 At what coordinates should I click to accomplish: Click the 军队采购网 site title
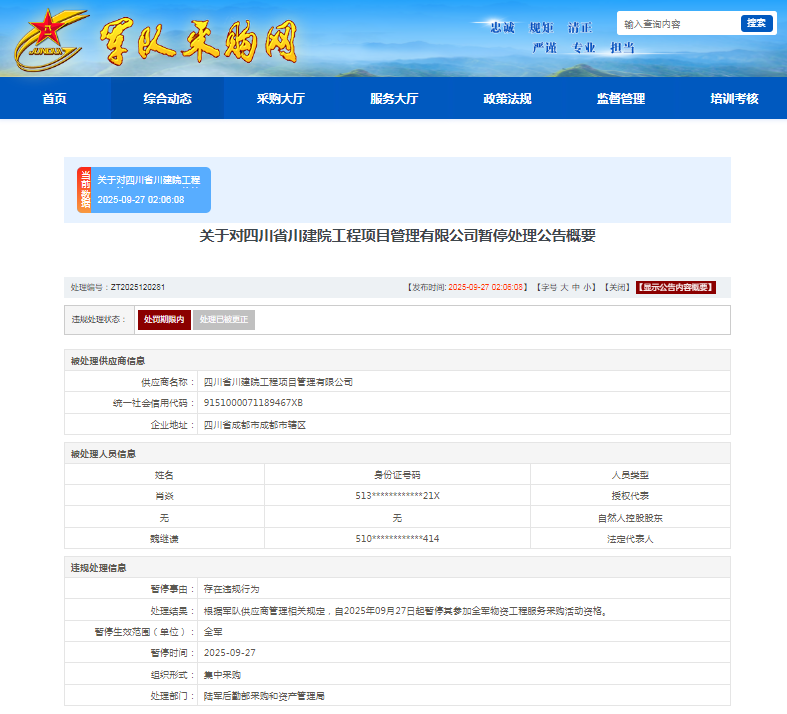(199, 40)
